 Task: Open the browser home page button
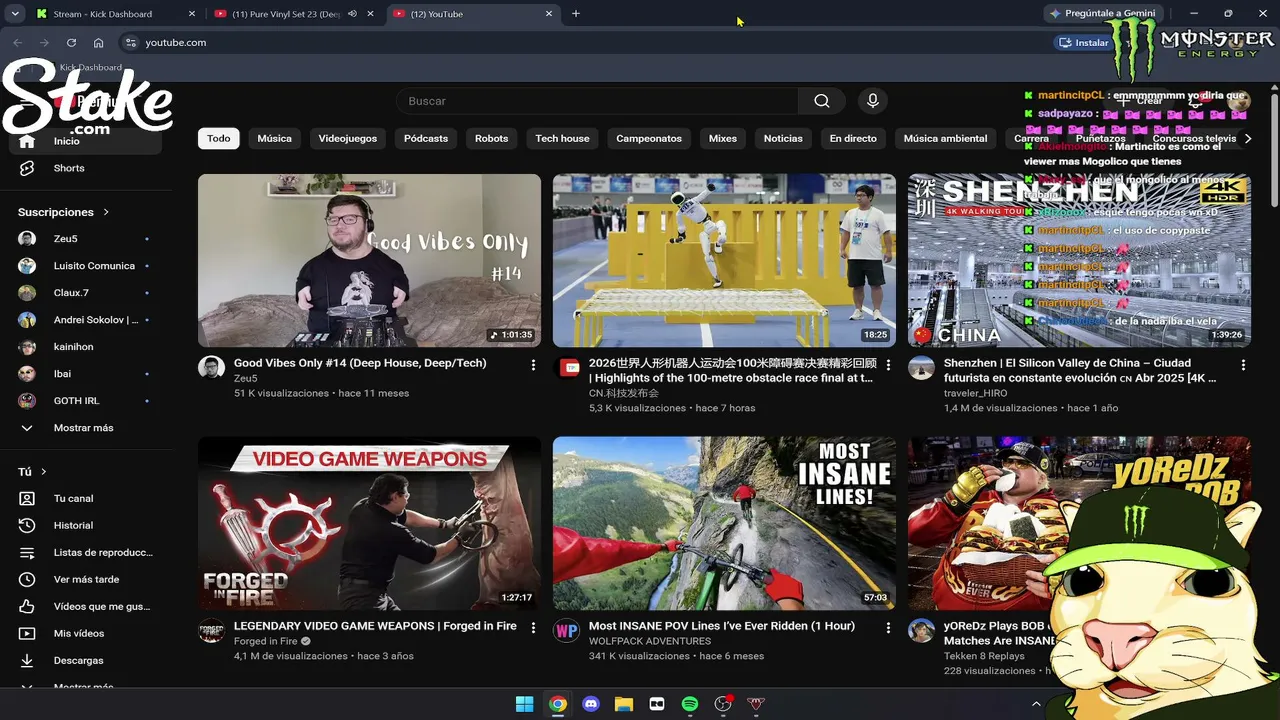point(98,43)
